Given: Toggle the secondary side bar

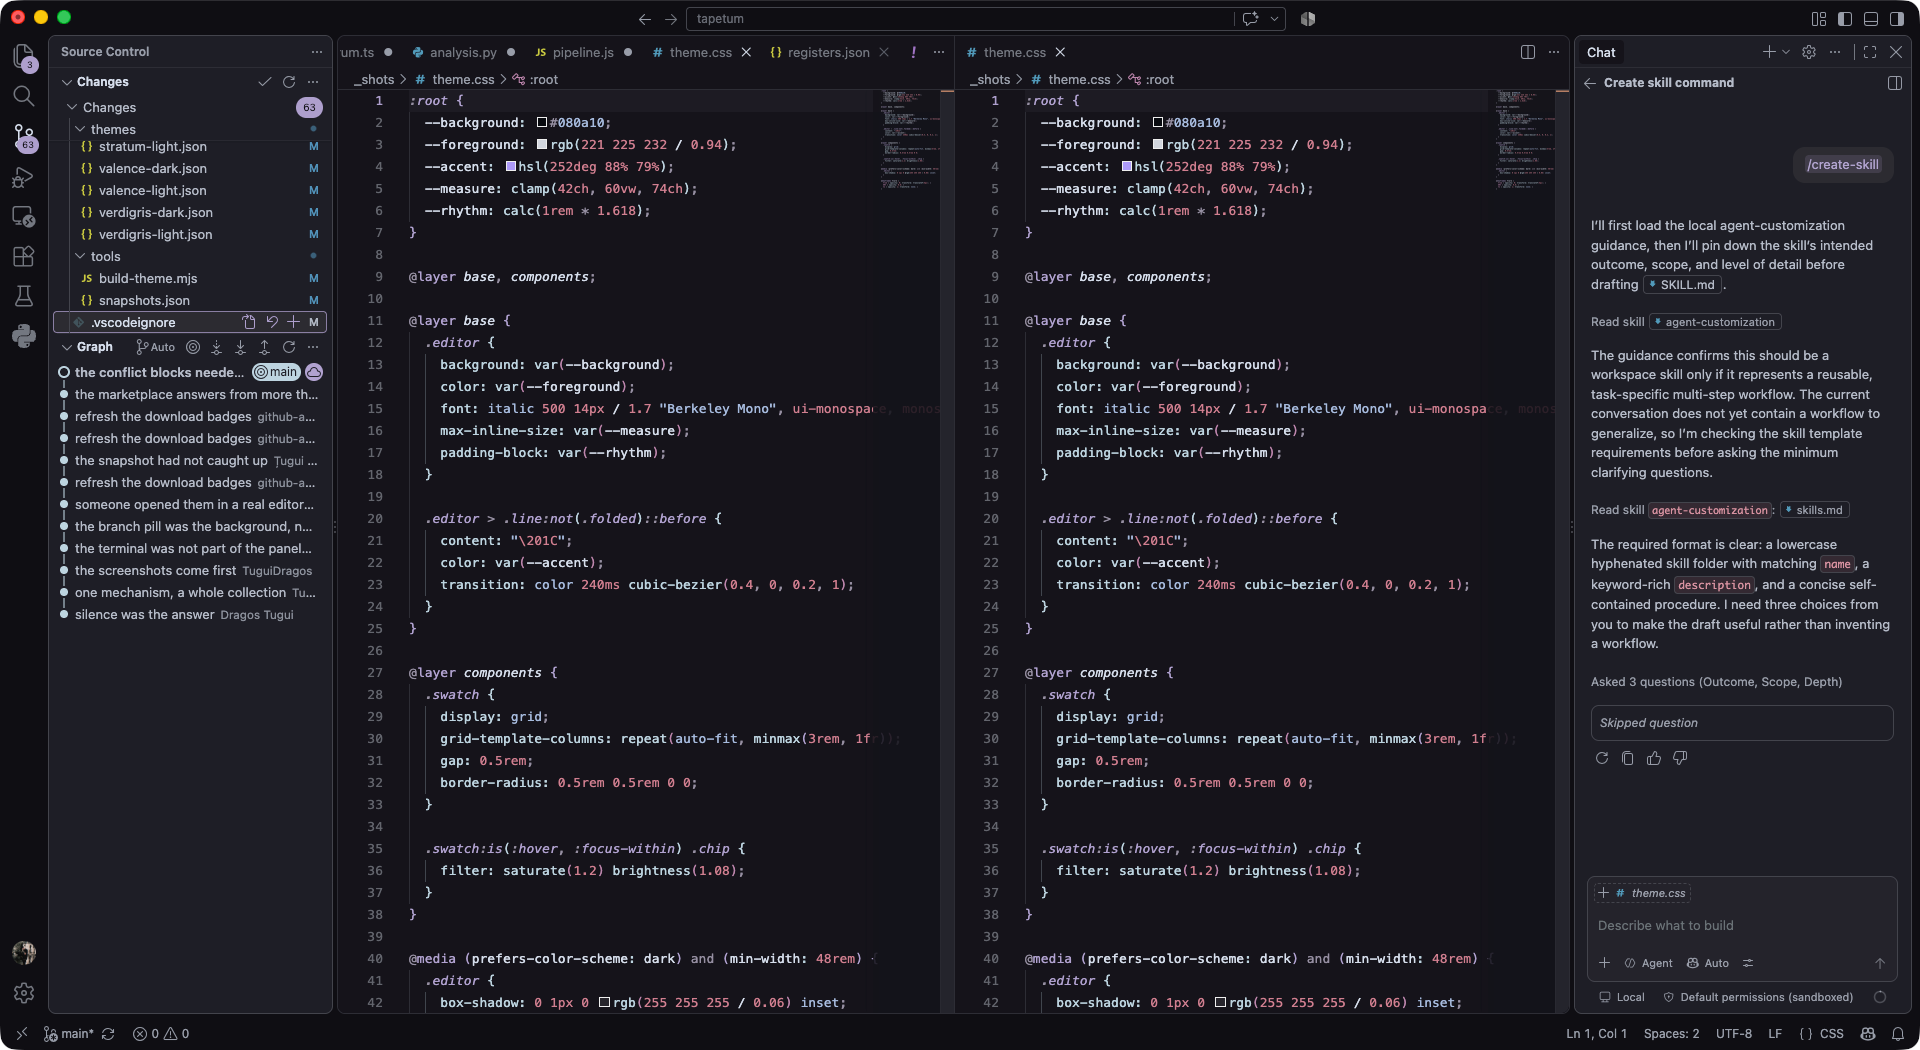Looking at the screenshot, I should point(1896,19).
